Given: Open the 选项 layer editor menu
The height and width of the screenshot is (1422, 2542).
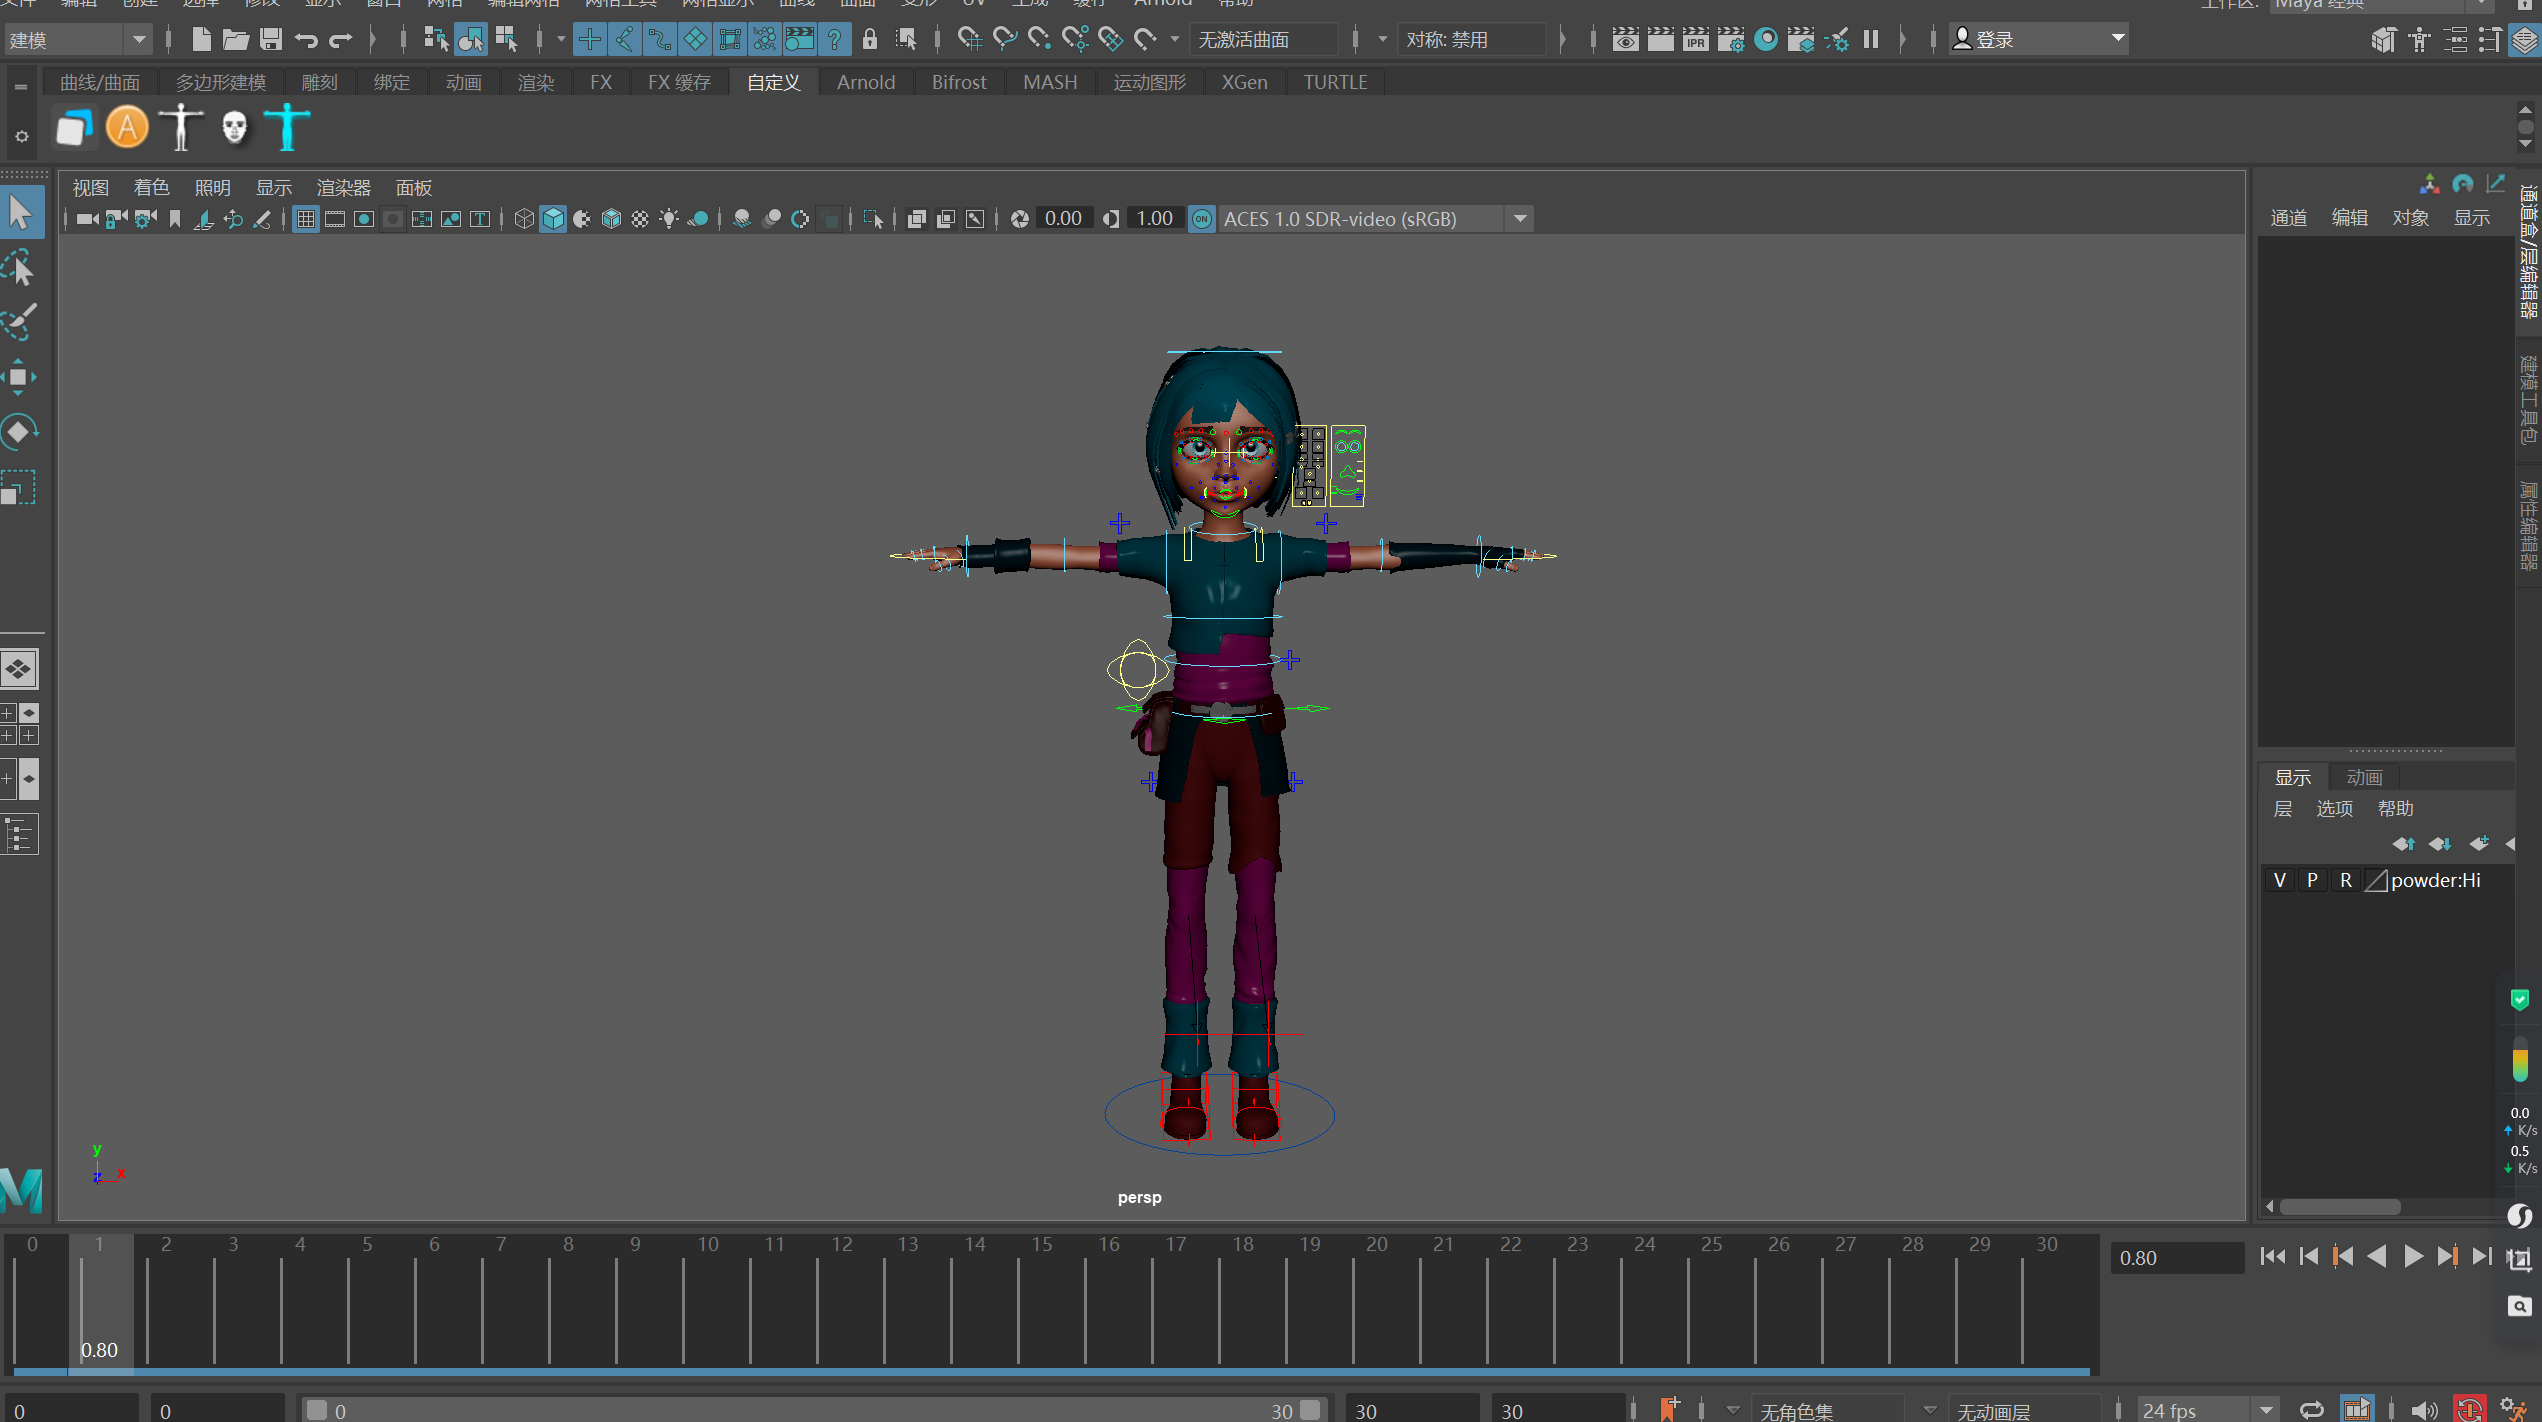Looking at the screenshot, I should pyautogui.click(x=2335, y=809).
